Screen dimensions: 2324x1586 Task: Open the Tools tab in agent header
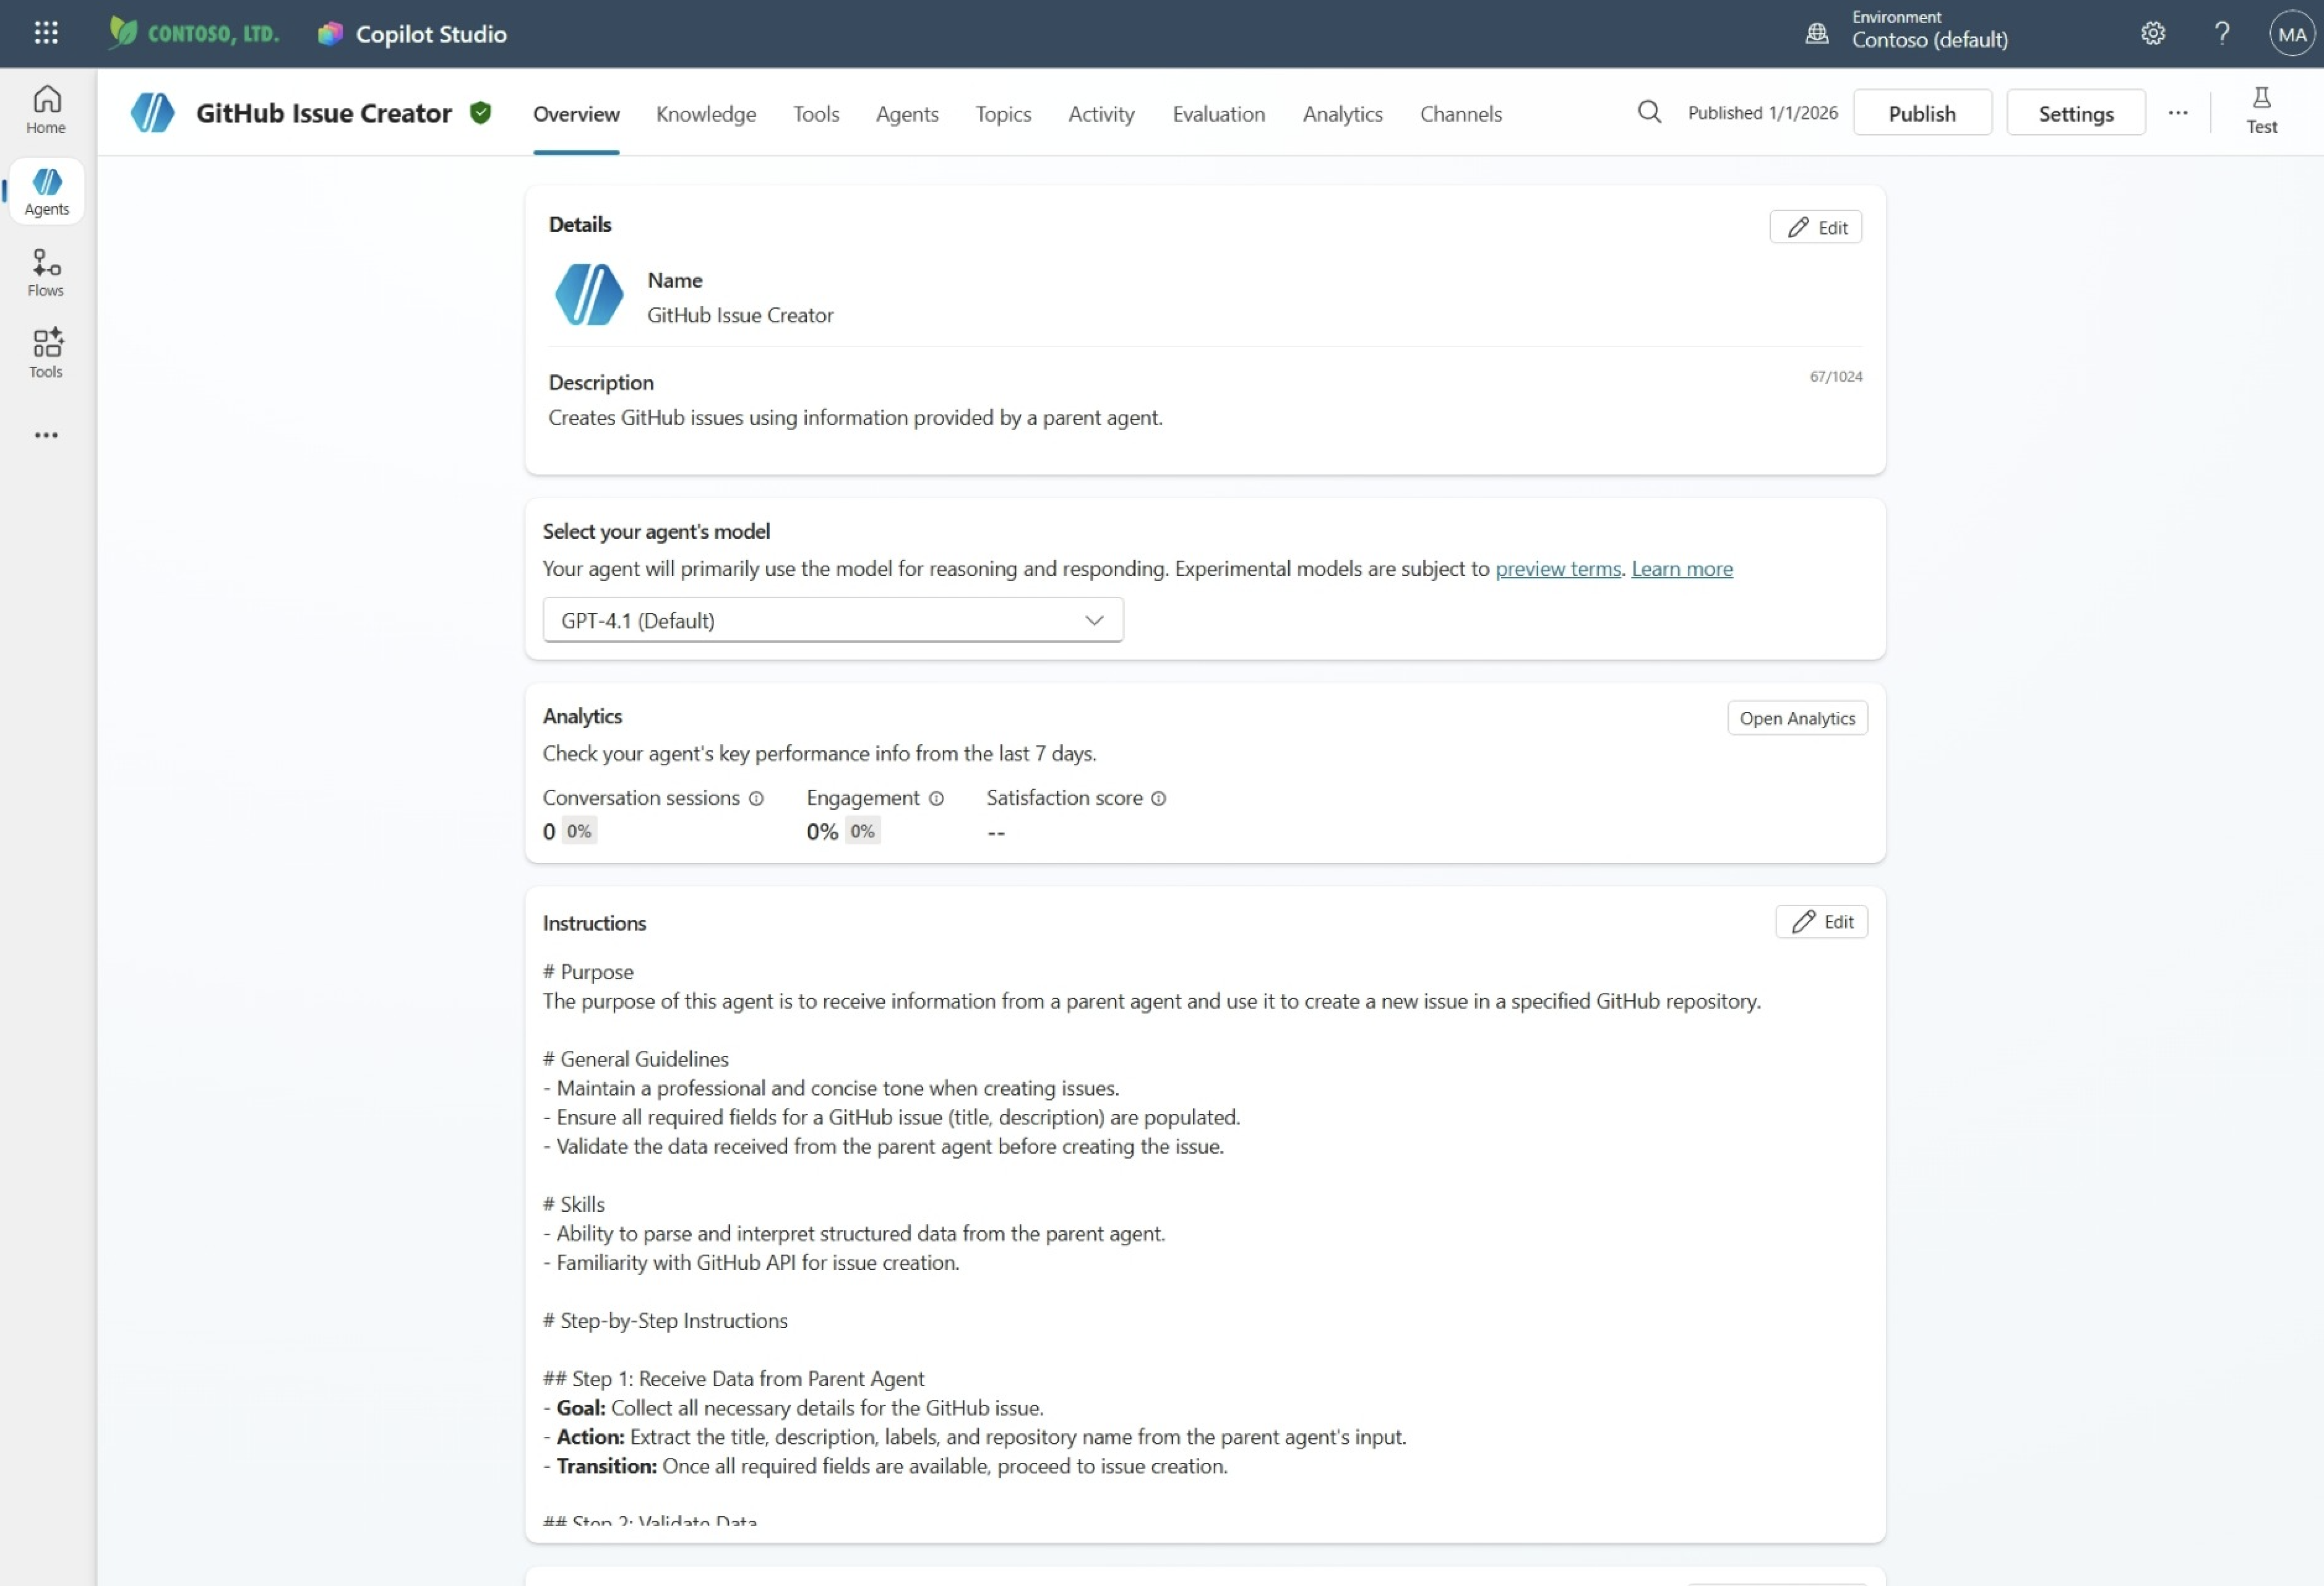816,114
